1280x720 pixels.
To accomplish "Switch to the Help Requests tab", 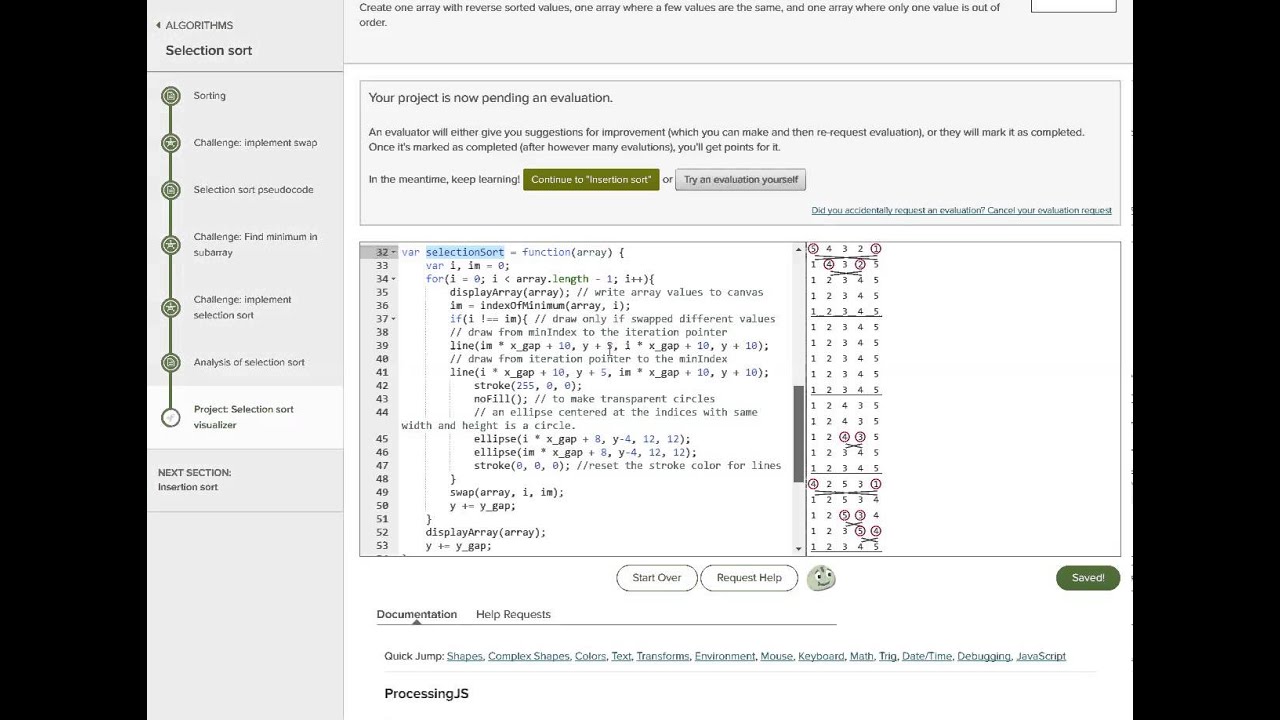I will coord(513,614).
